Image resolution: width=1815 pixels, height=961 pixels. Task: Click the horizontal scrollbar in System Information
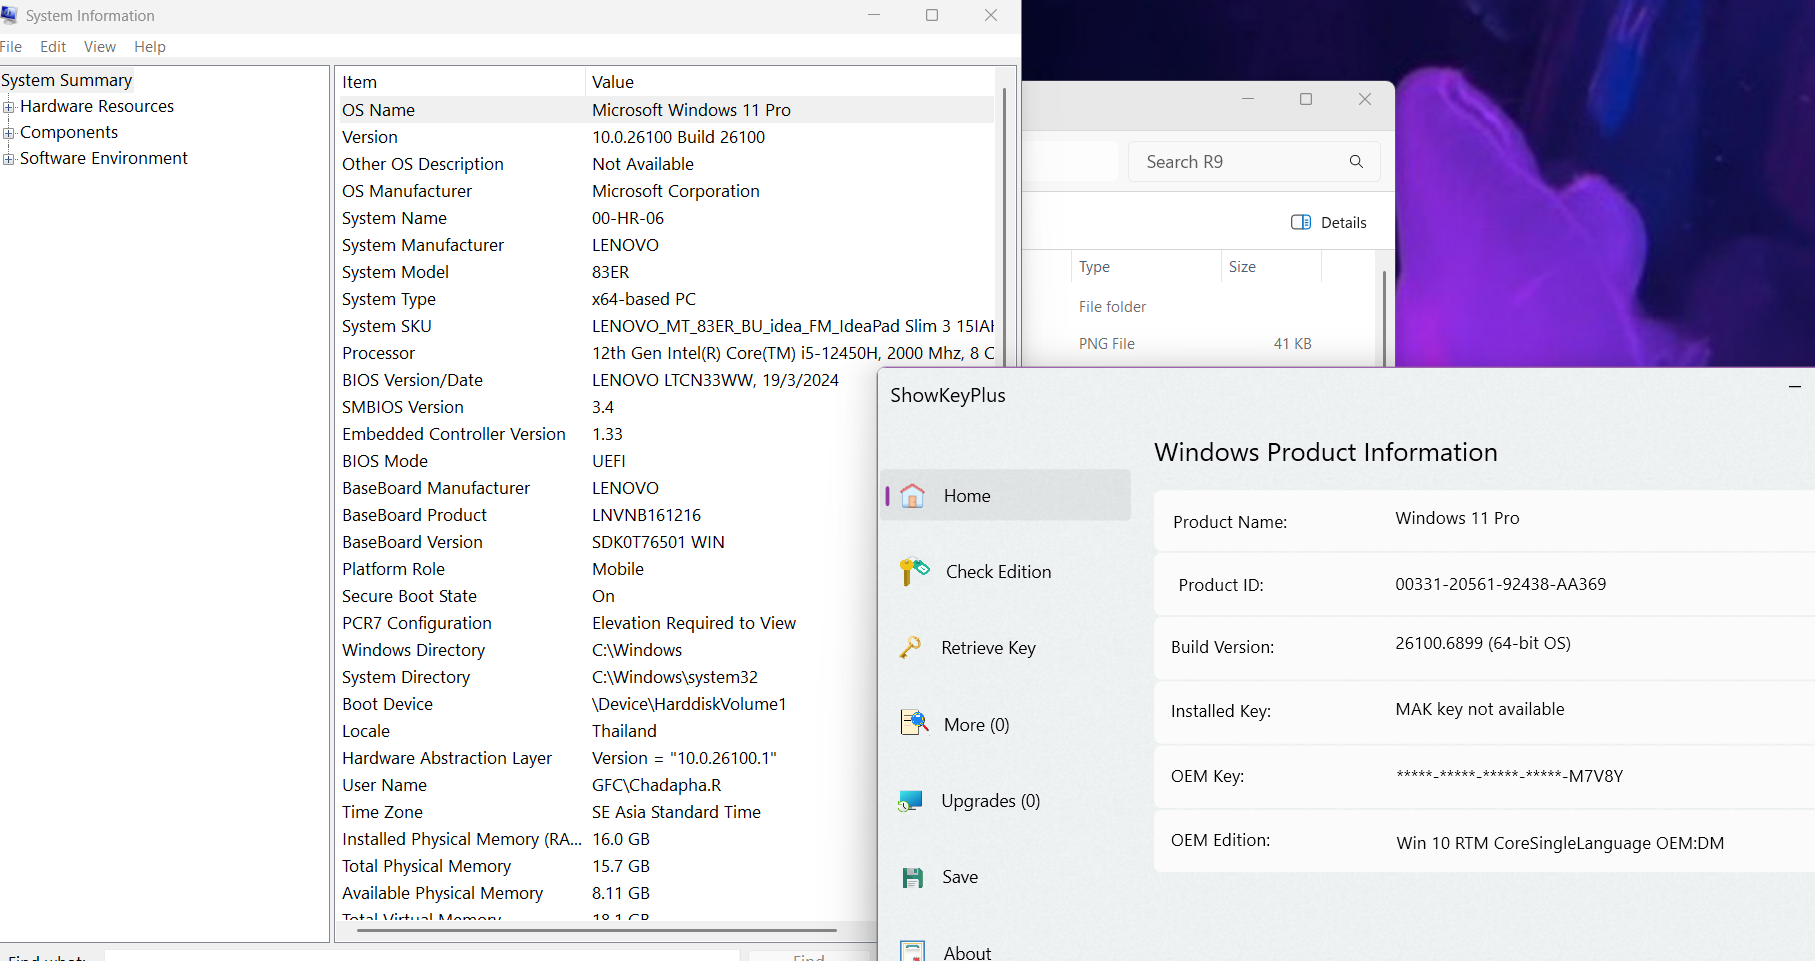tap(596, 930)
